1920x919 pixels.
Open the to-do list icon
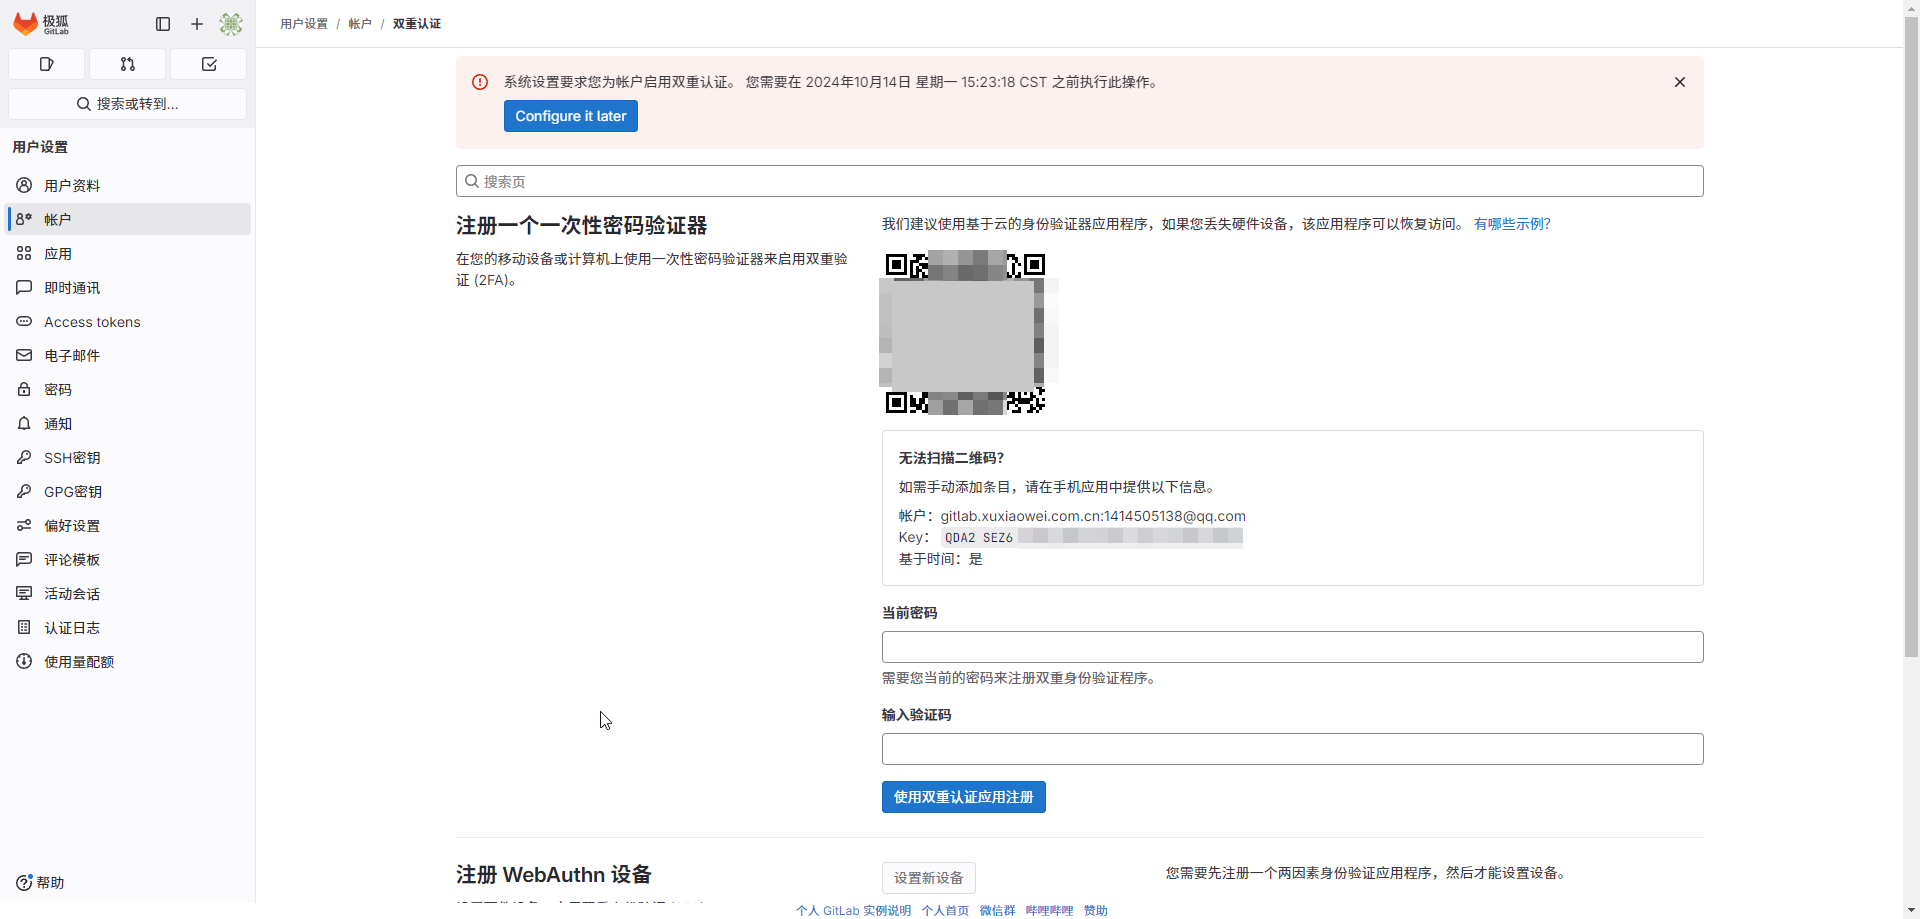208,64
